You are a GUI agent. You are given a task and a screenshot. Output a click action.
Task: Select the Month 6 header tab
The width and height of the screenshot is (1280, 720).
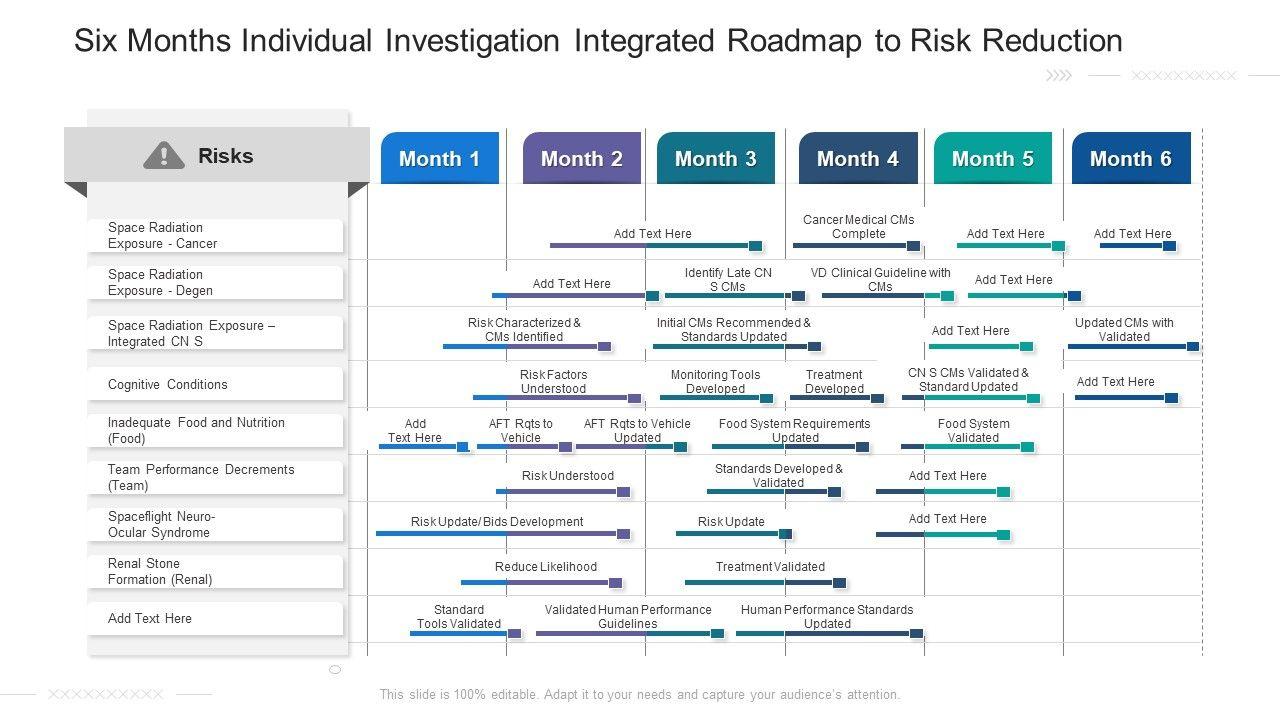pos(1130,158)
